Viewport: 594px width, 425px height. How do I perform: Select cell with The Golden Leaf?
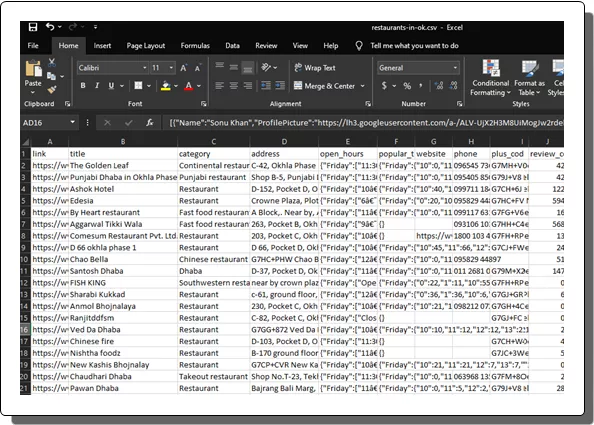(123, 166)
